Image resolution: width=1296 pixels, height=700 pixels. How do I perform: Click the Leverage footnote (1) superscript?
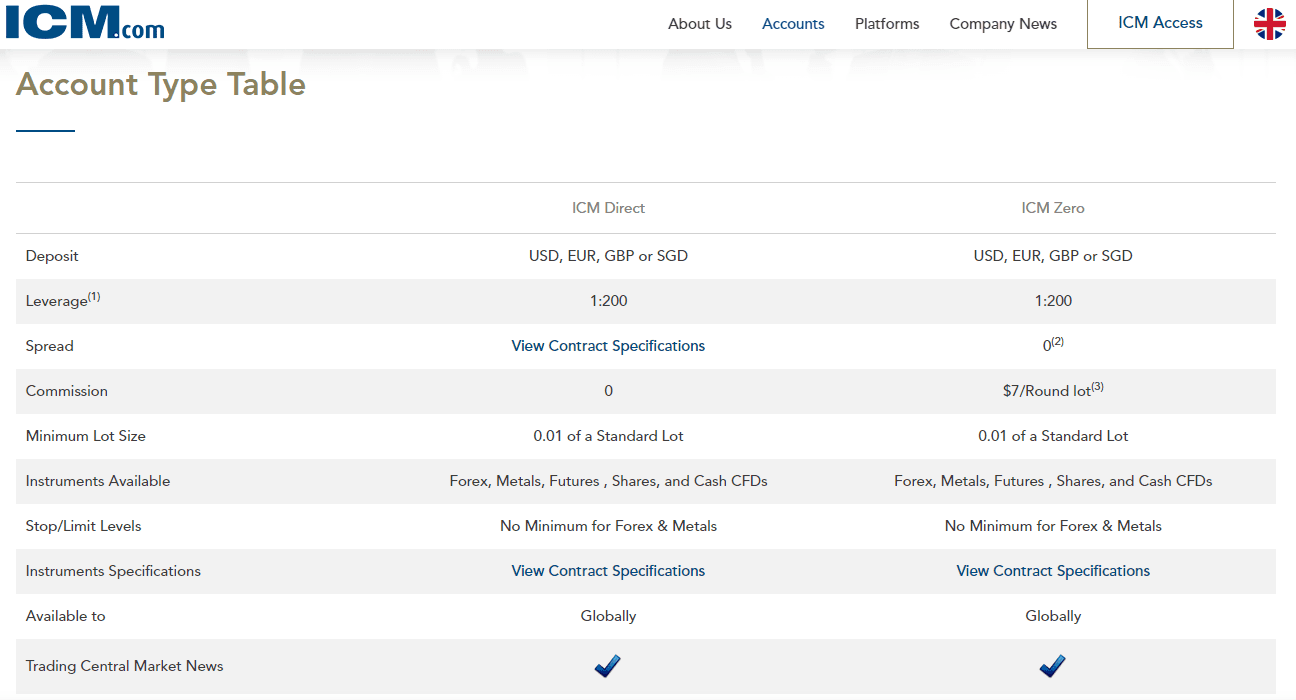pyautogui.click(x=94, y=297)
